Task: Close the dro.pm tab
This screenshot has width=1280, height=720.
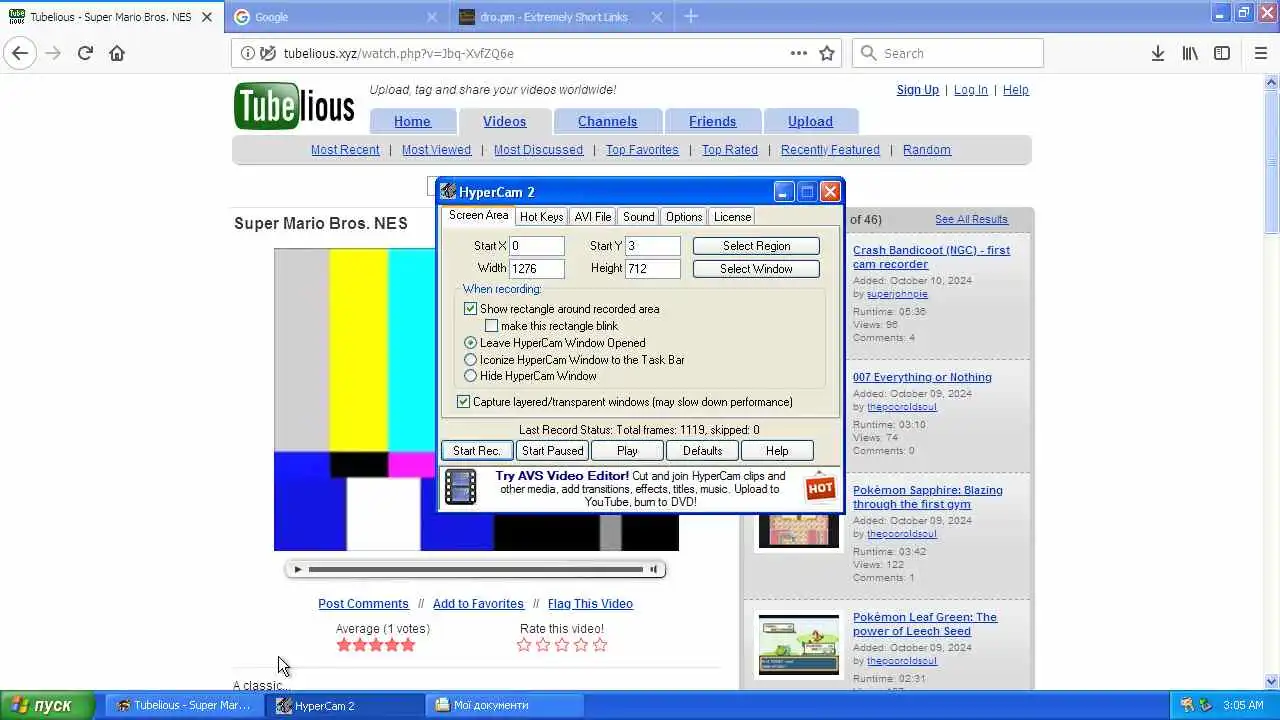Action: [x=657, y=17]
